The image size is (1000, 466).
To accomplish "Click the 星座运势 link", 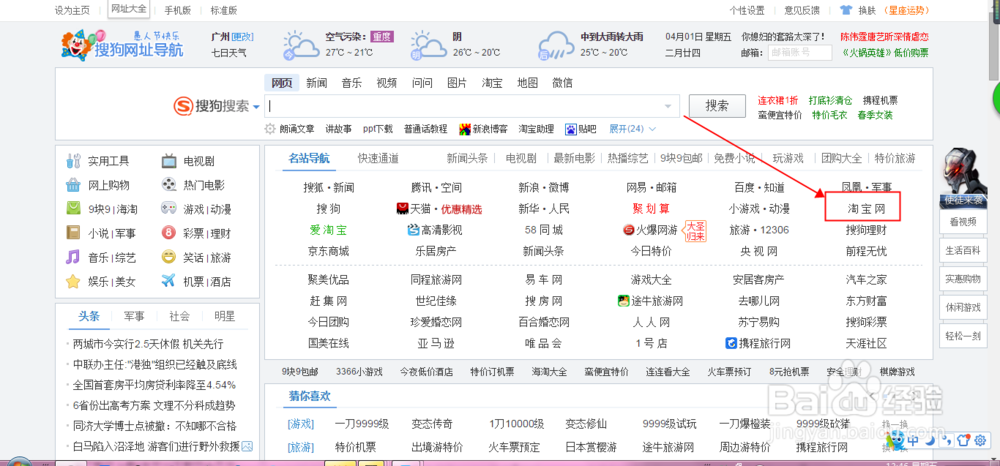I will [906, 10].
